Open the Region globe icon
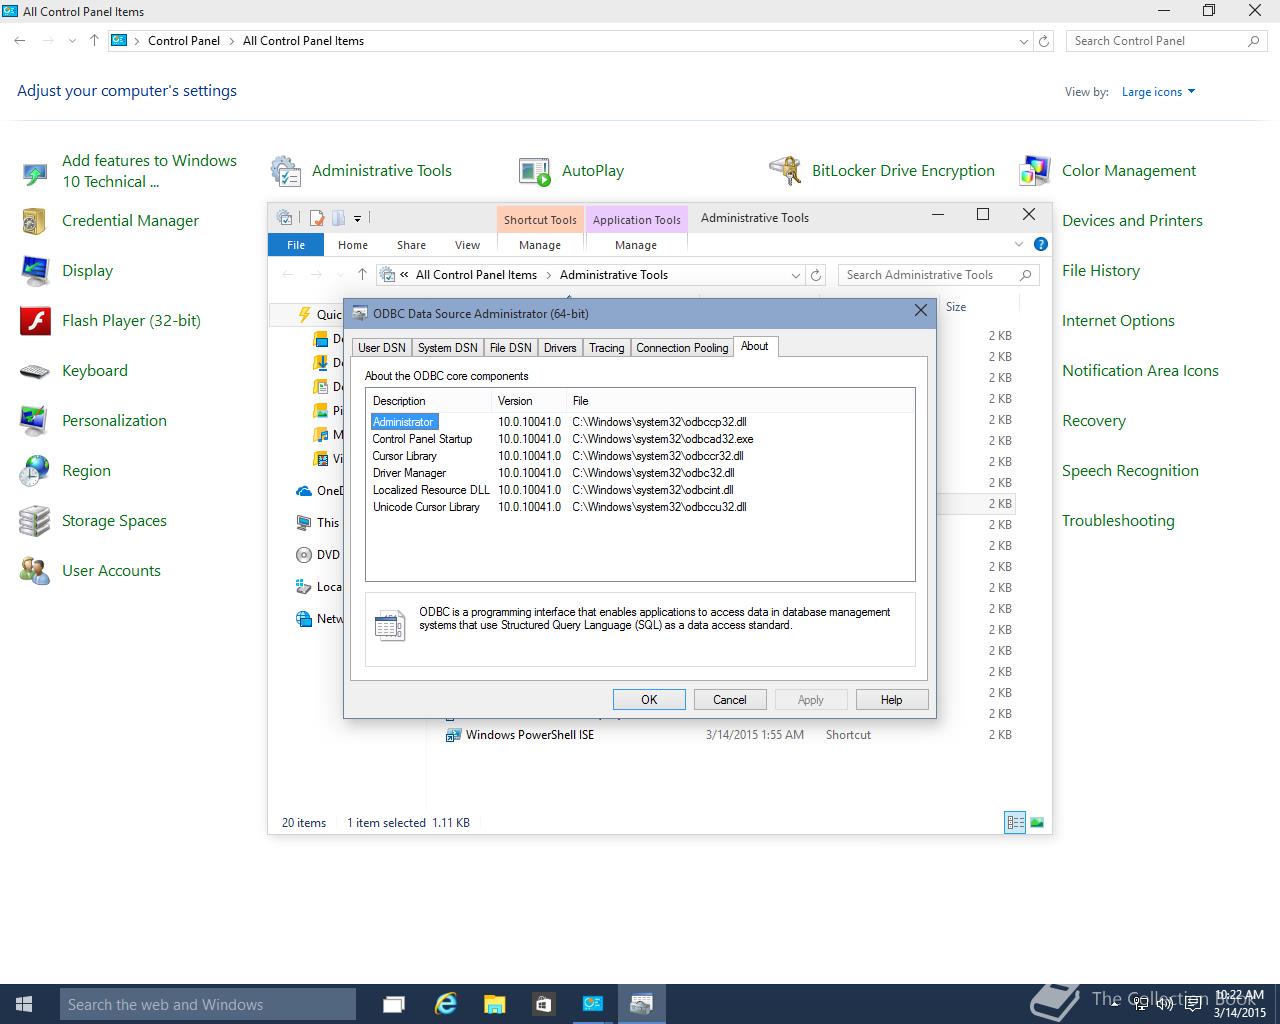The height and width of the screenshot is (1024, 1280). click(35, 471)
